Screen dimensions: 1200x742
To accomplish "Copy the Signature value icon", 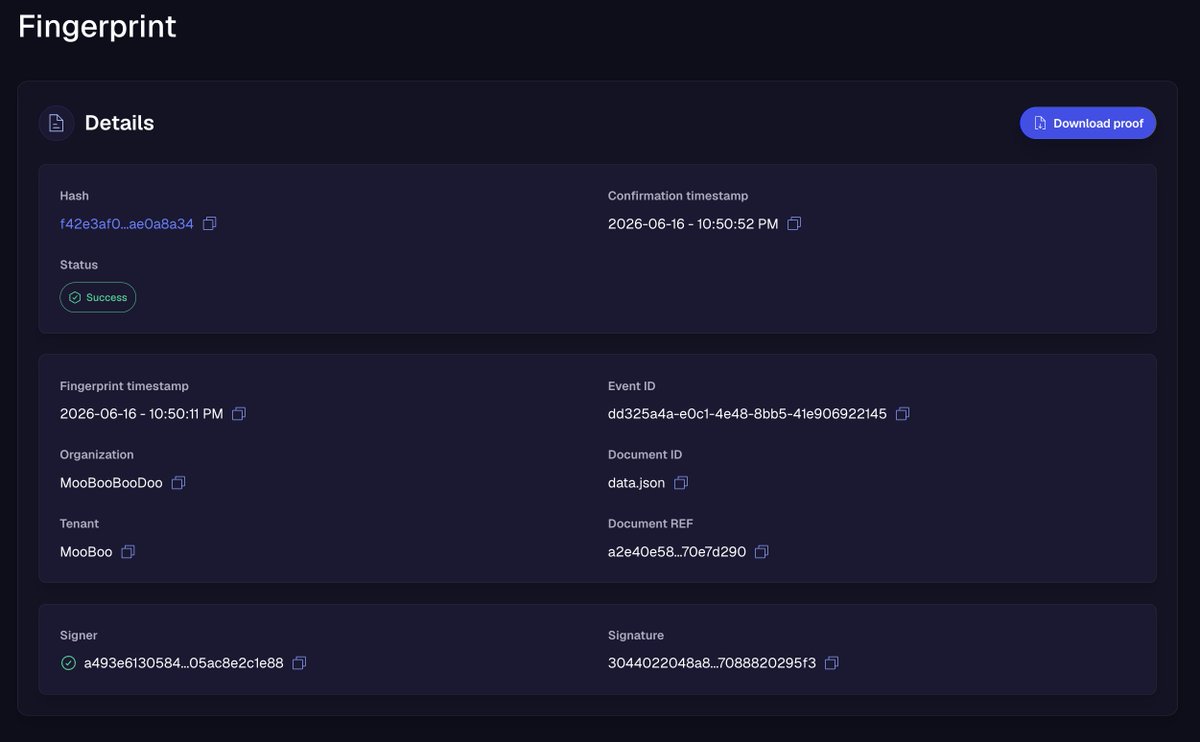I will coord(831,663).
